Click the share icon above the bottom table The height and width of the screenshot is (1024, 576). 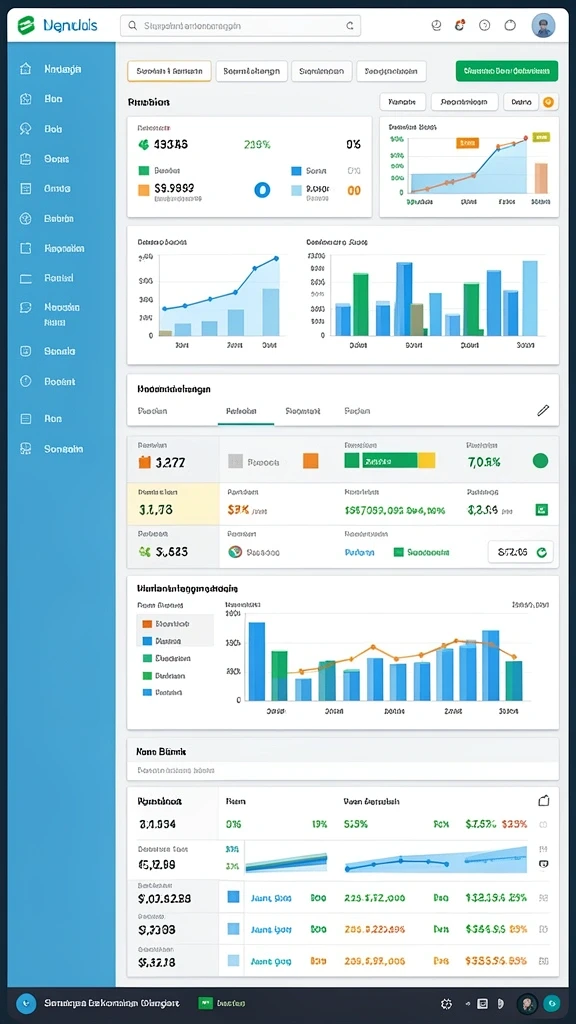543,801
